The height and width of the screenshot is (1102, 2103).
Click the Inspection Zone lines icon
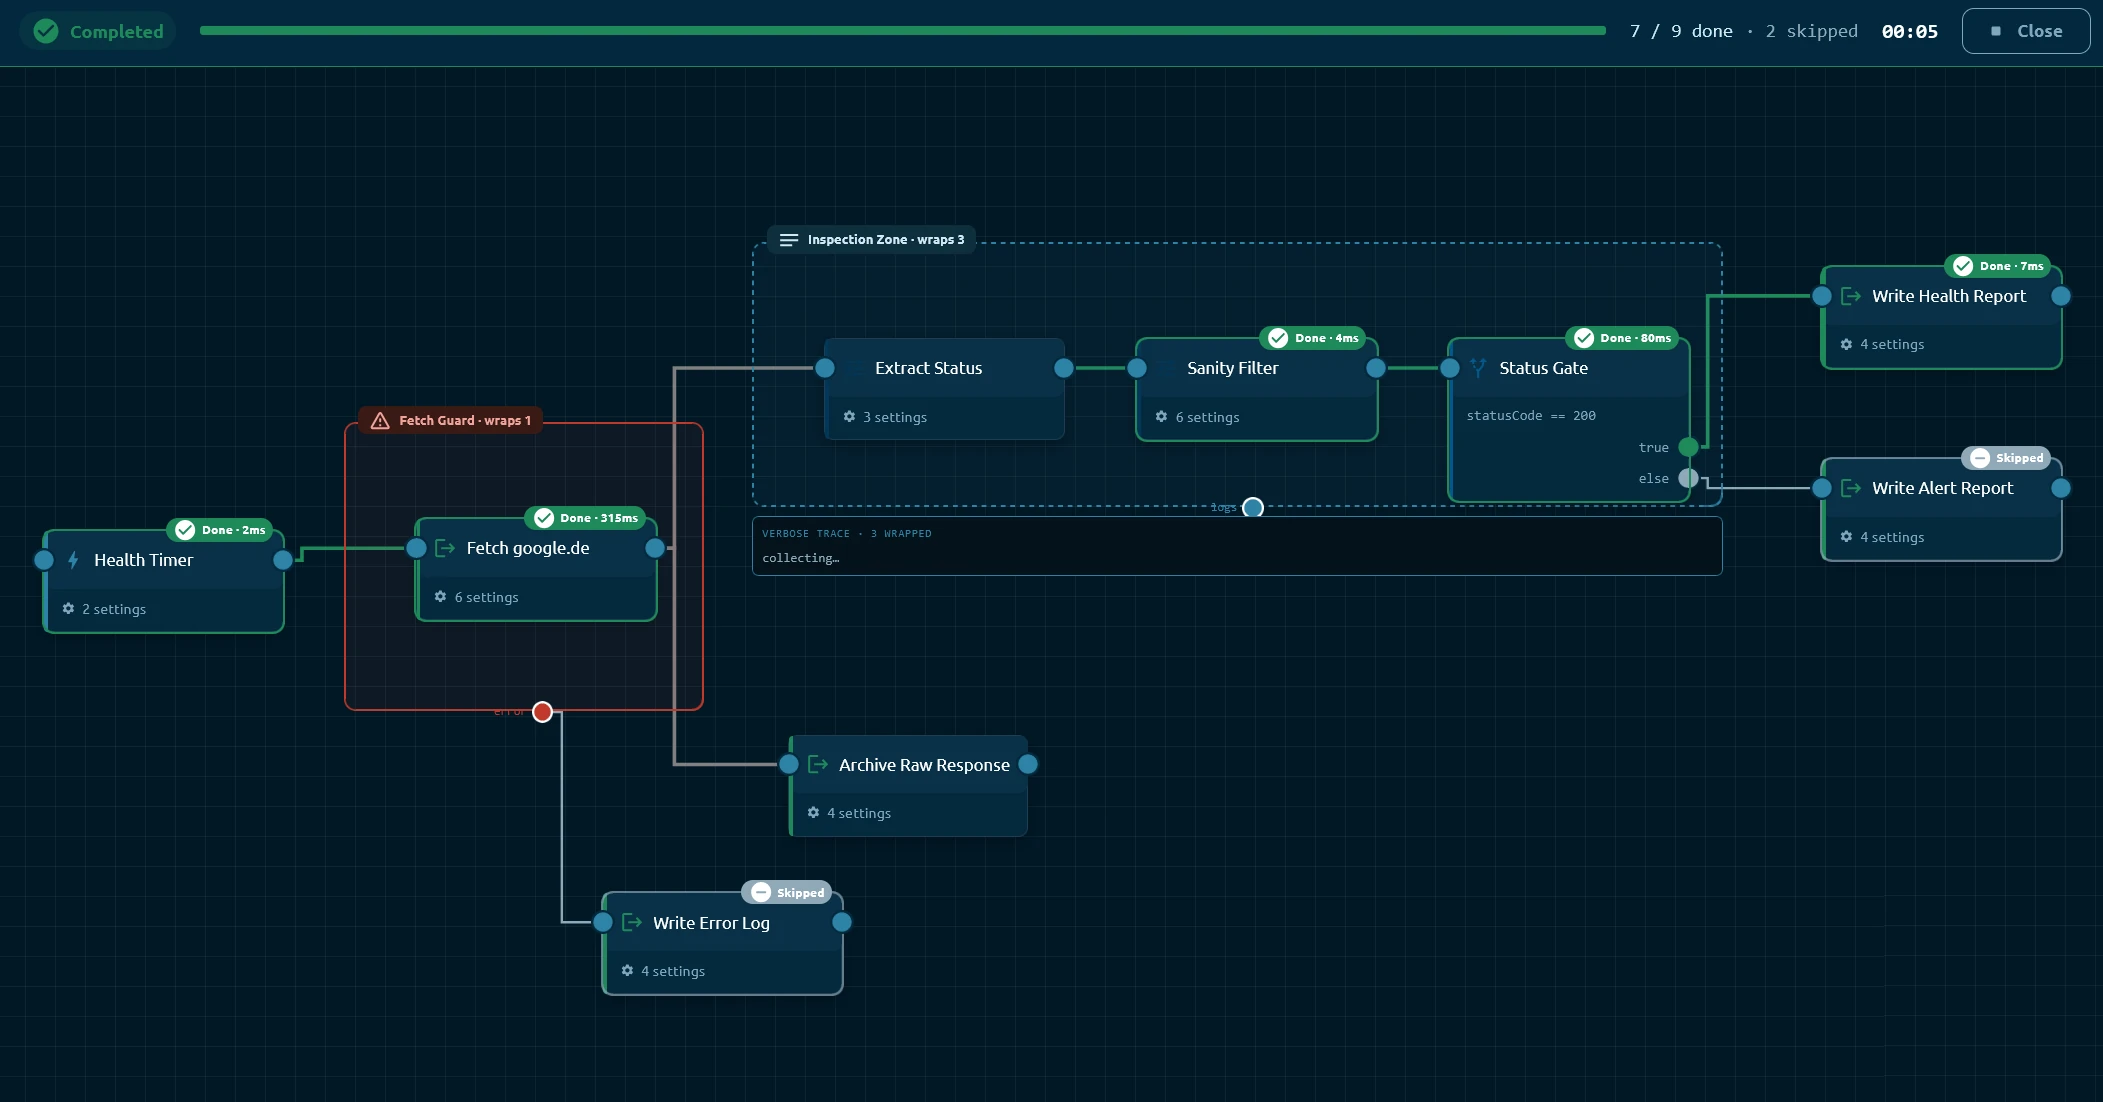[789, 240]
